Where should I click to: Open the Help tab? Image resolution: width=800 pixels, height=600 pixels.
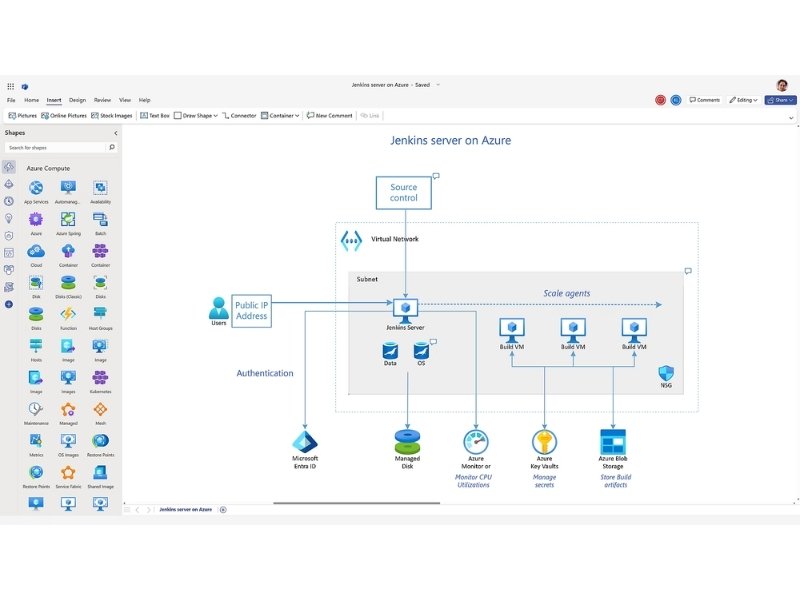pos(144,100)
